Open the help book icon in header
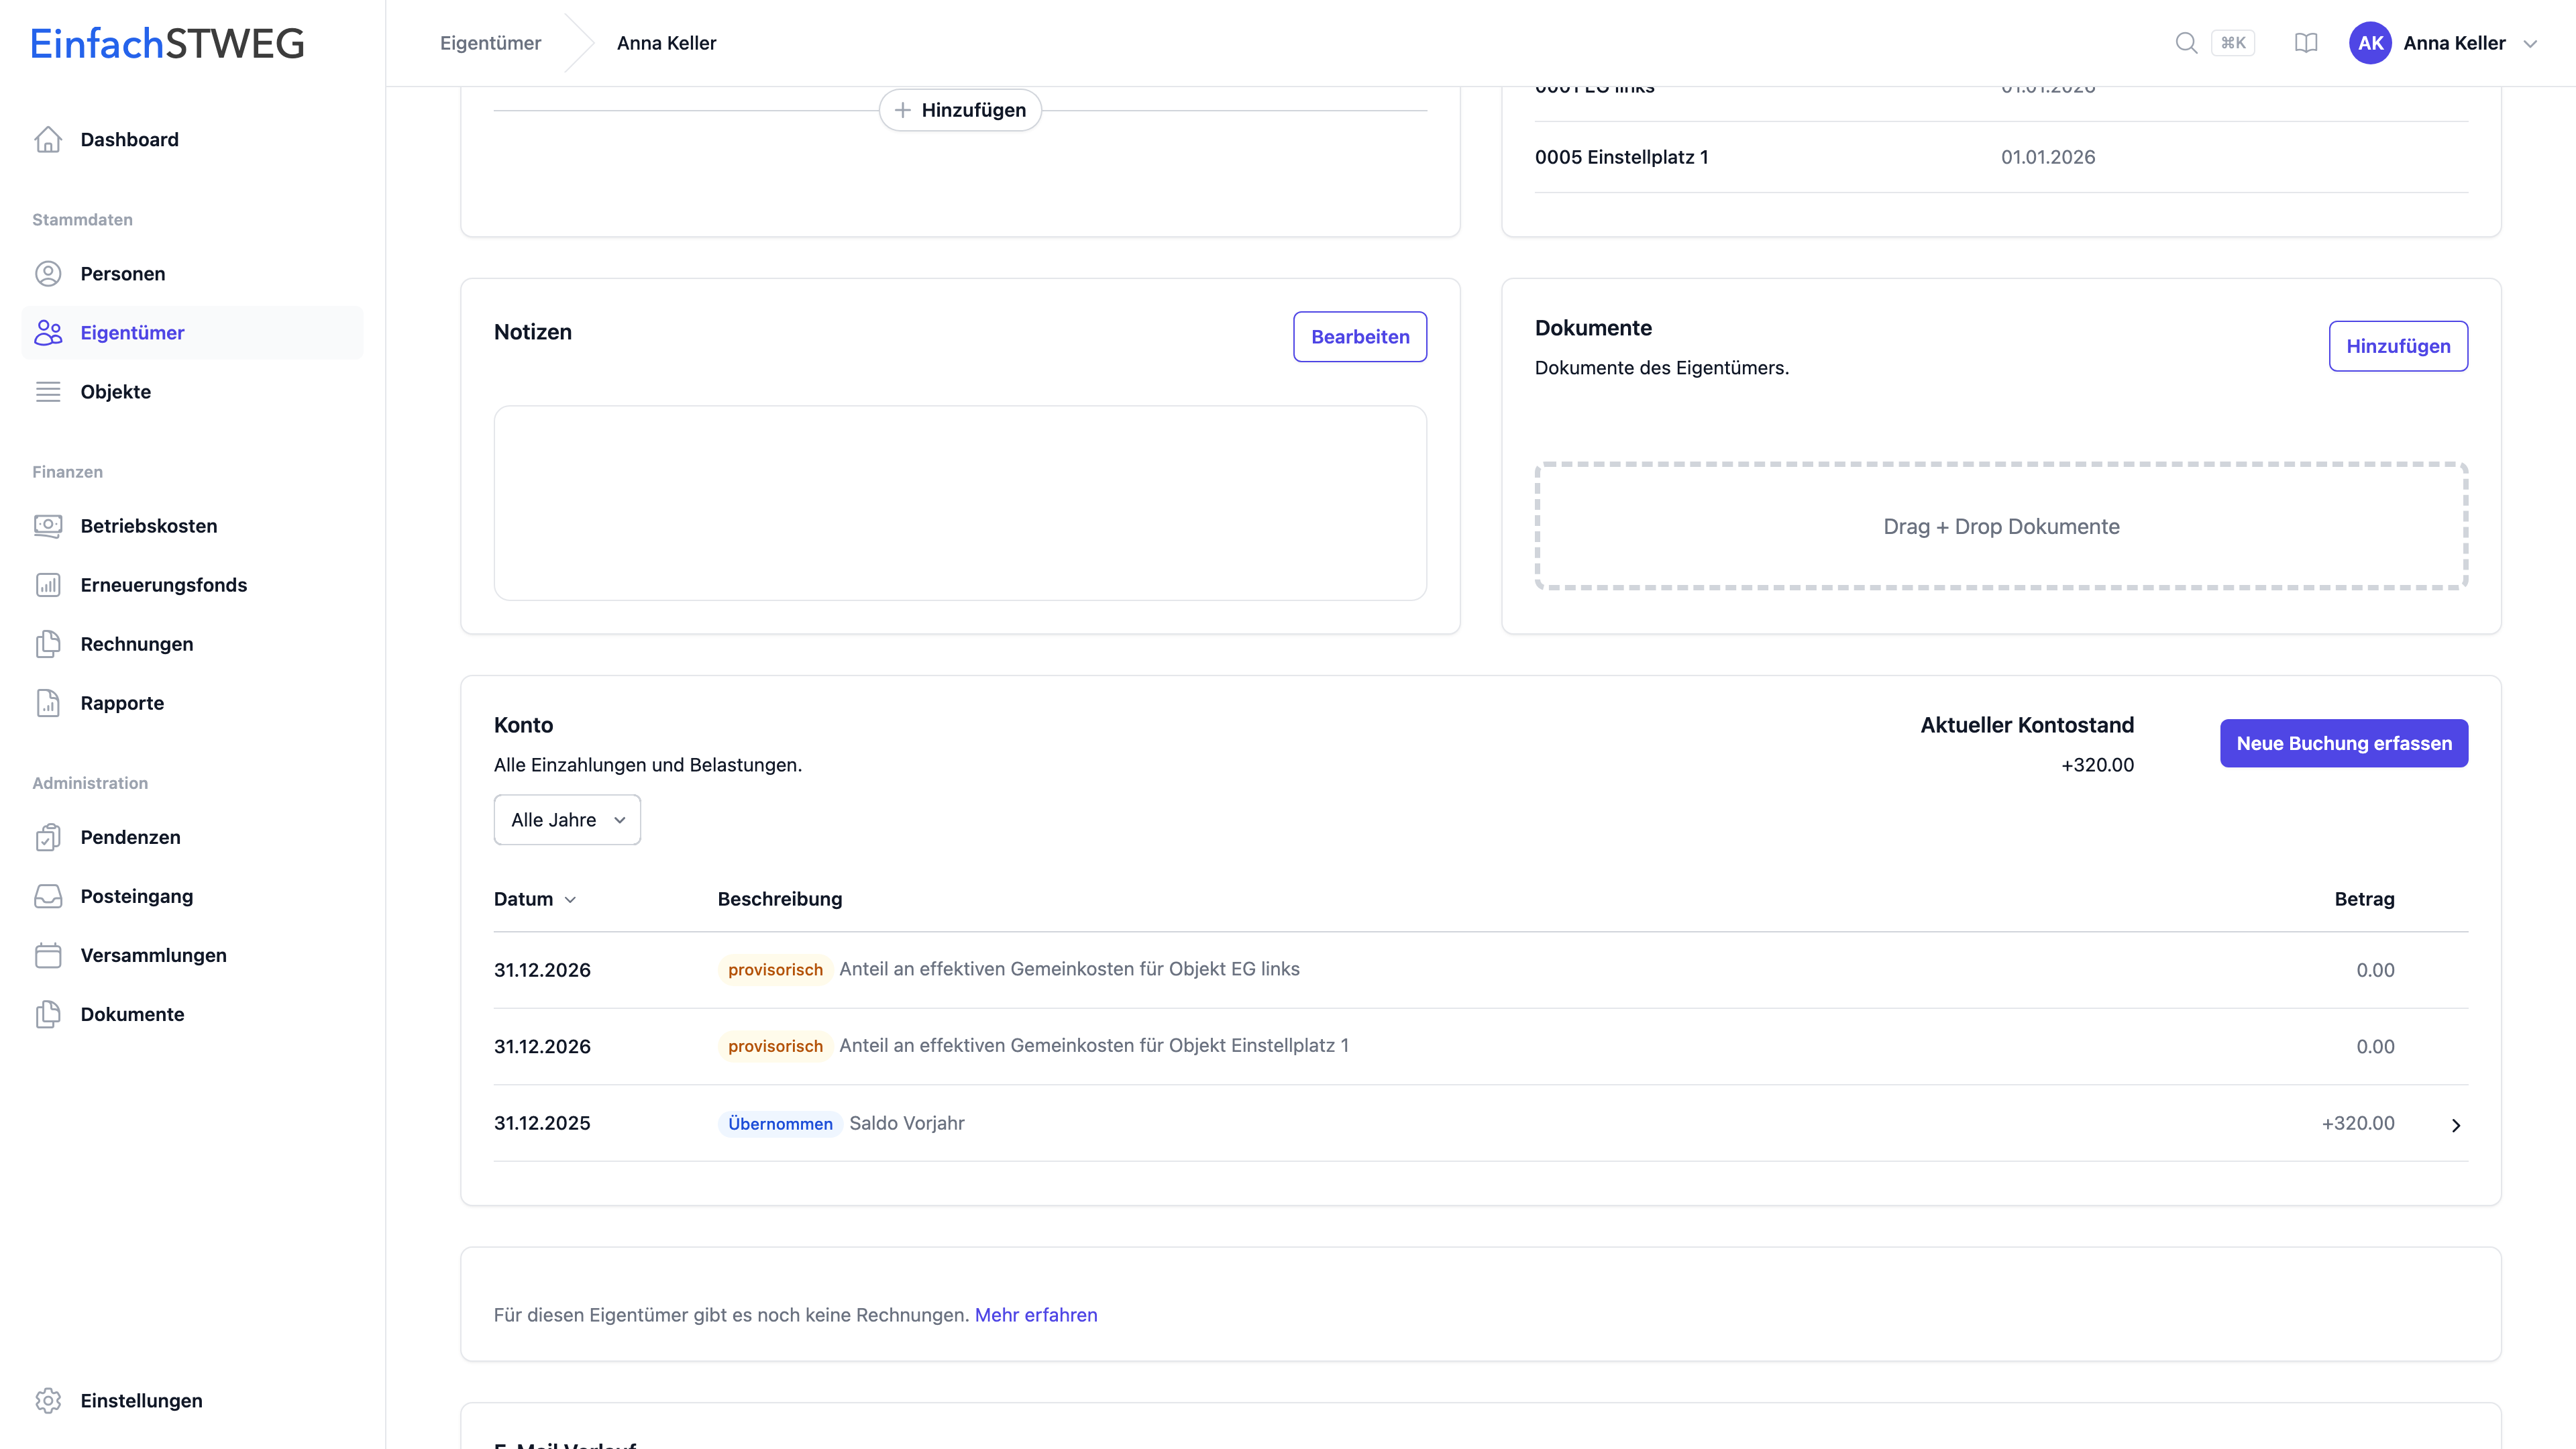Image resolution: width=2576 pixels, height=1449 pixels. tap(2306, 43)
